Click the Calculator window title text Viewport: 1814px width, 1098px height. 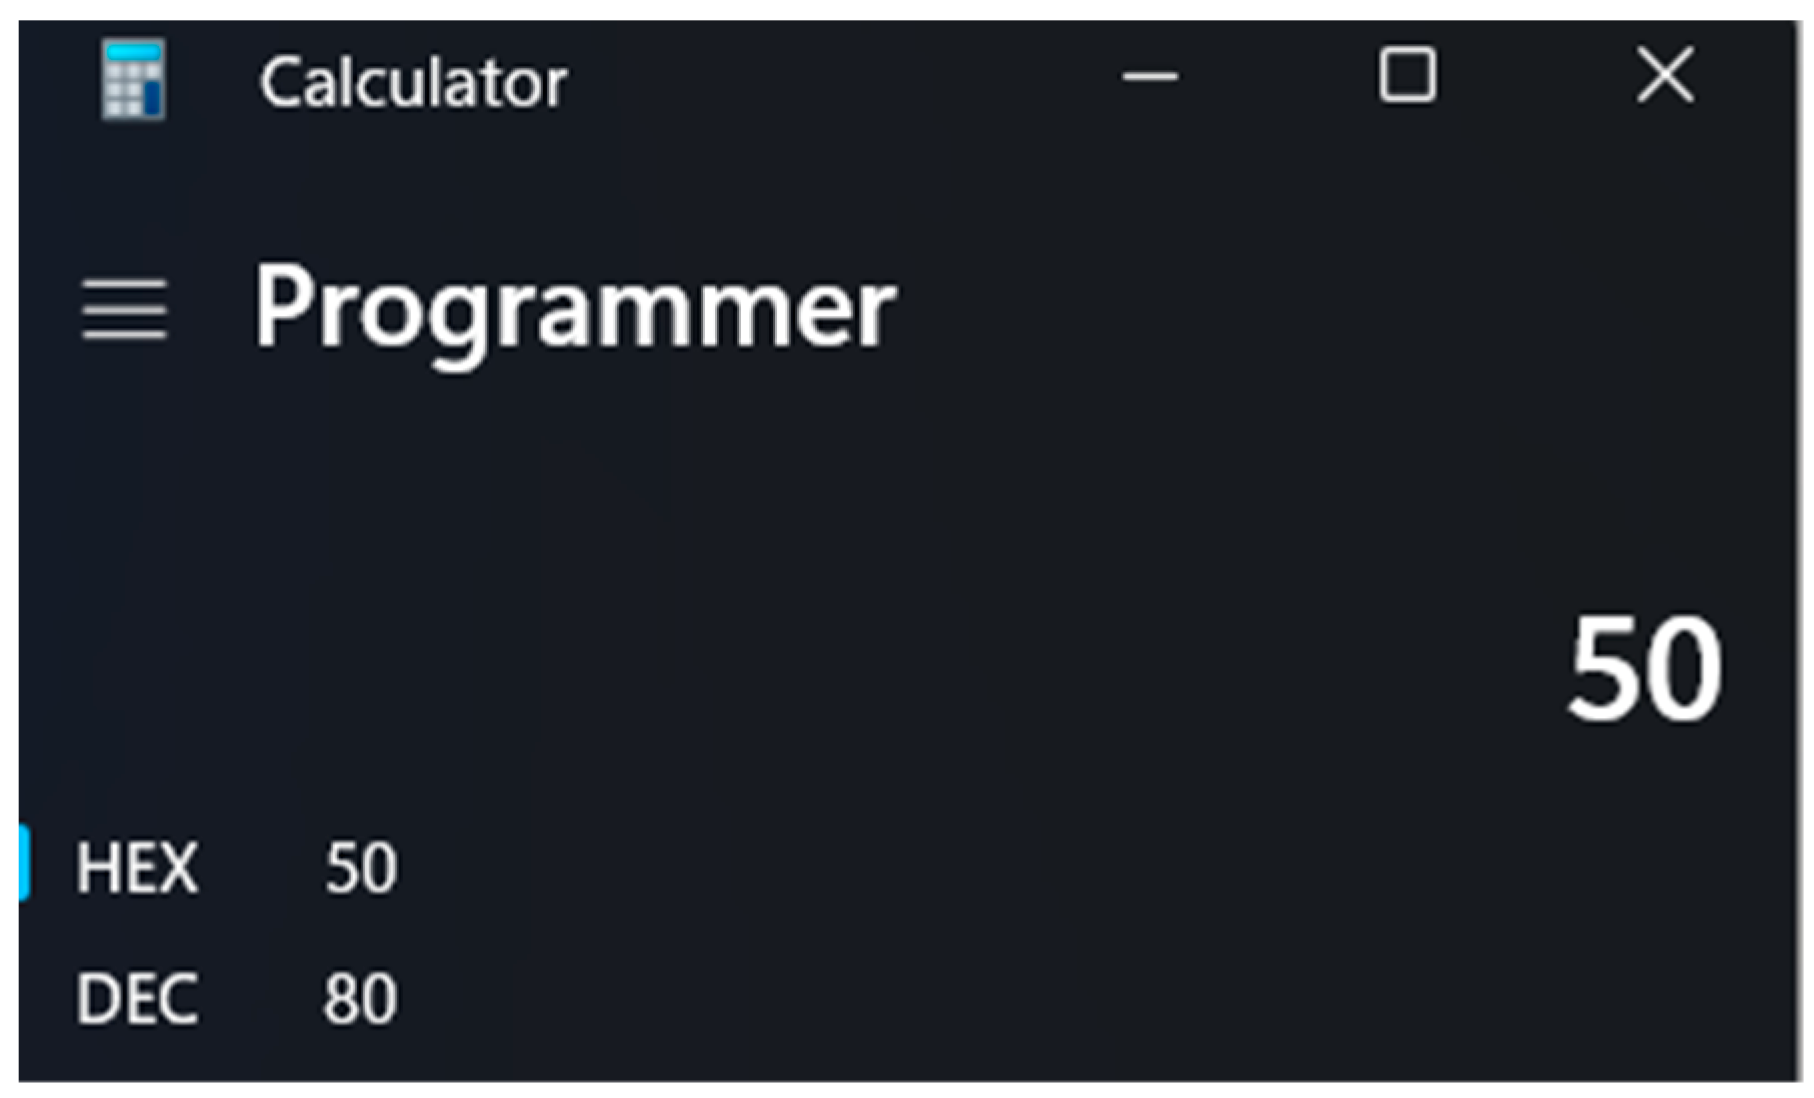click(x=413, y=82)
